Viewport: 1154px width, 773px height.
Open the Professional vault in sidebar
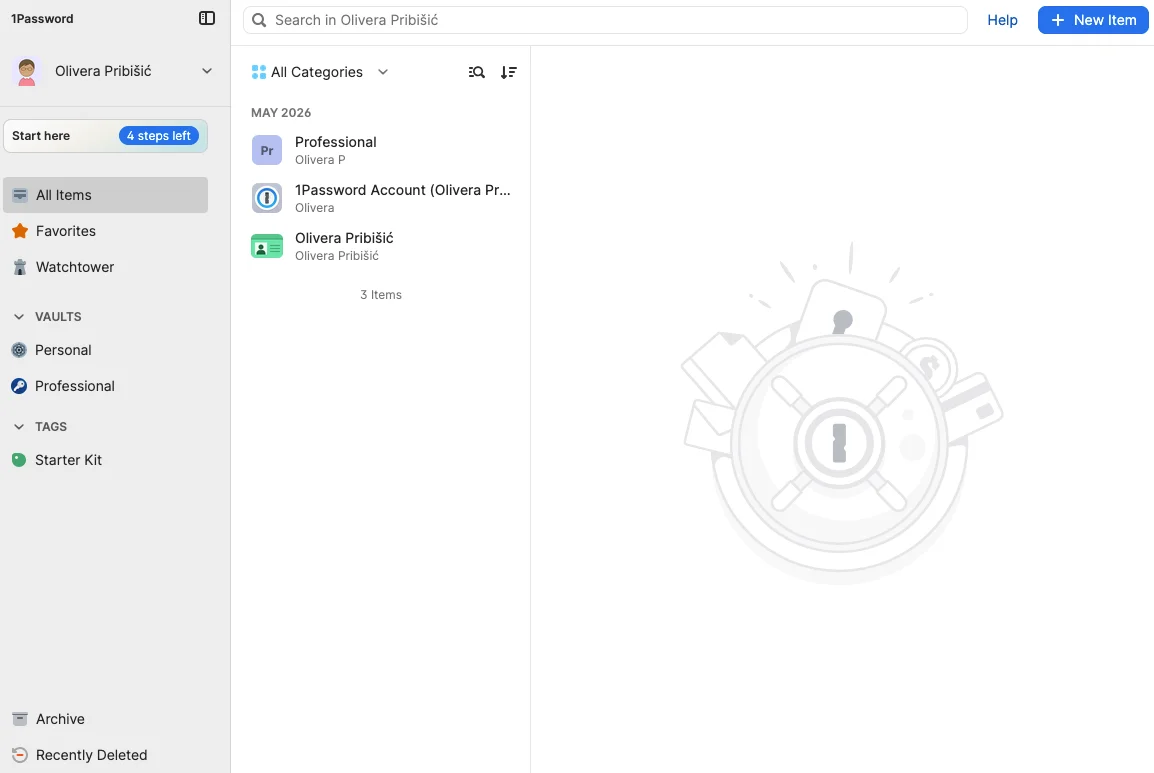(105, 386)
